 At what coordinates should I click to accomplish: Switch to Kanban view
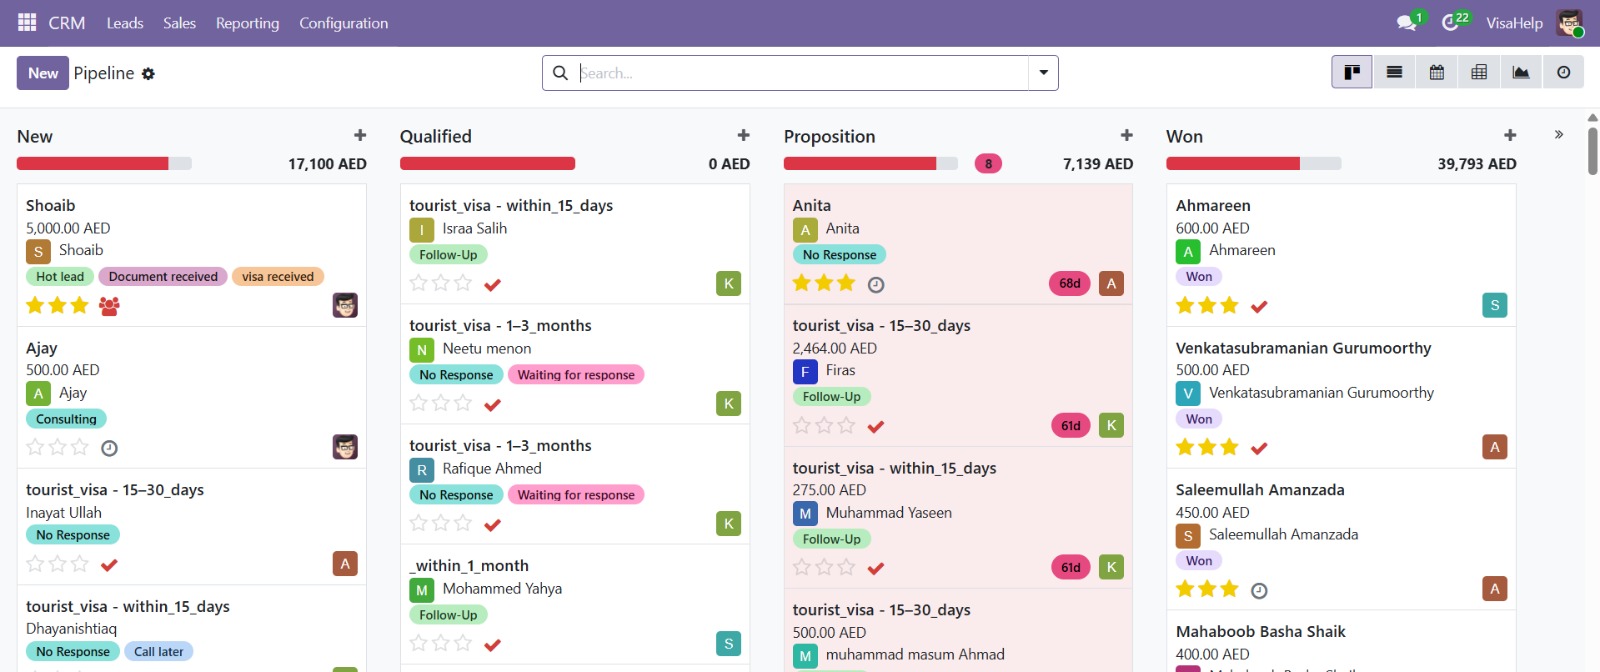point(1352,72)
